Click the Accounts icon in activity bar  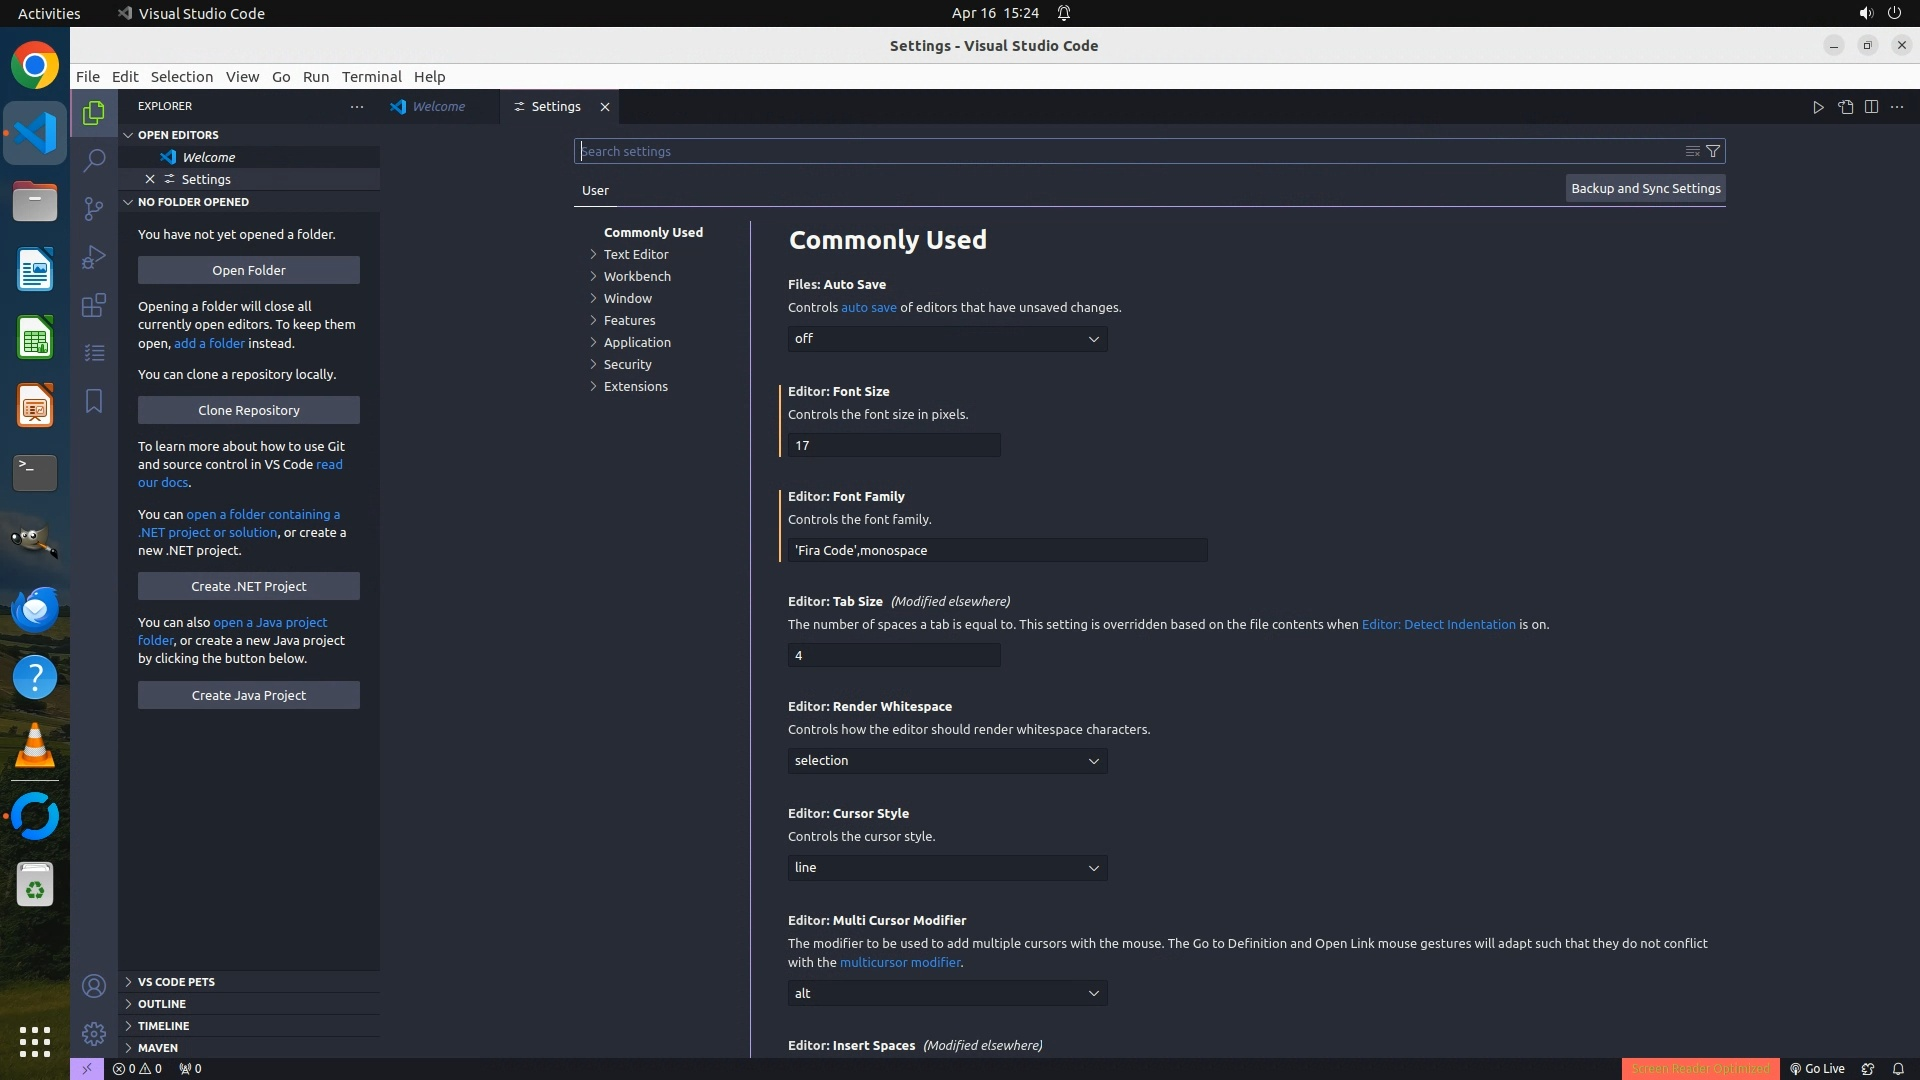click(x=94, y=986)
